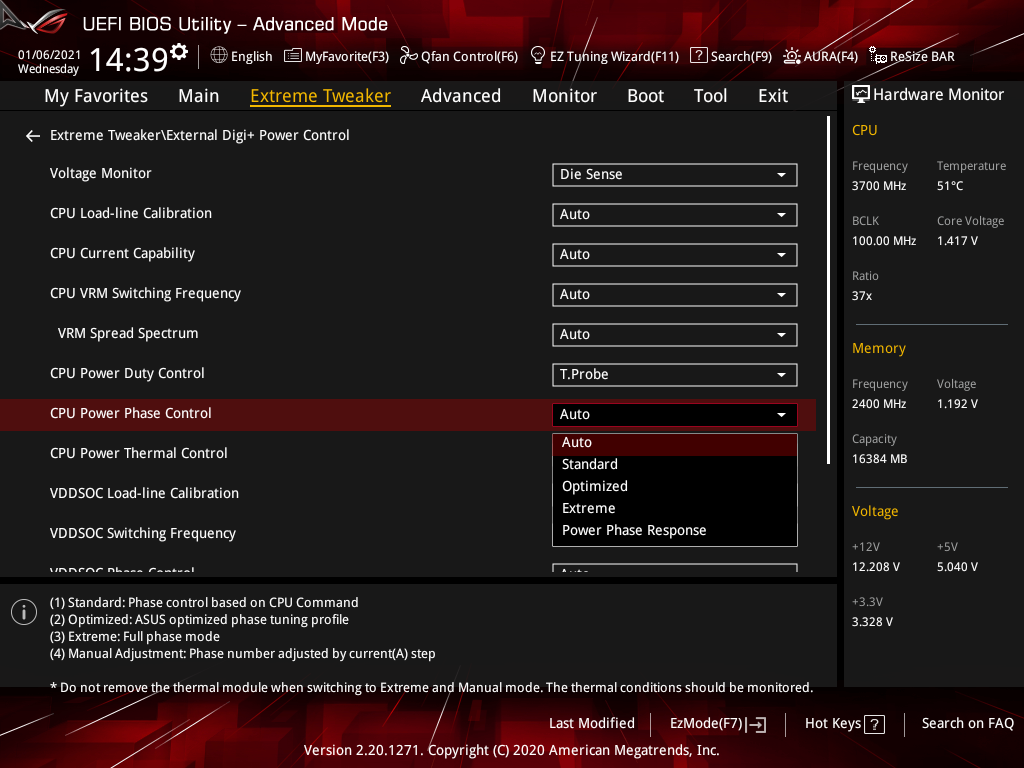Expand CPU Load-line Calibration dropdown
Viewport: 1024px width, 768px height.
tap(675, 215)
